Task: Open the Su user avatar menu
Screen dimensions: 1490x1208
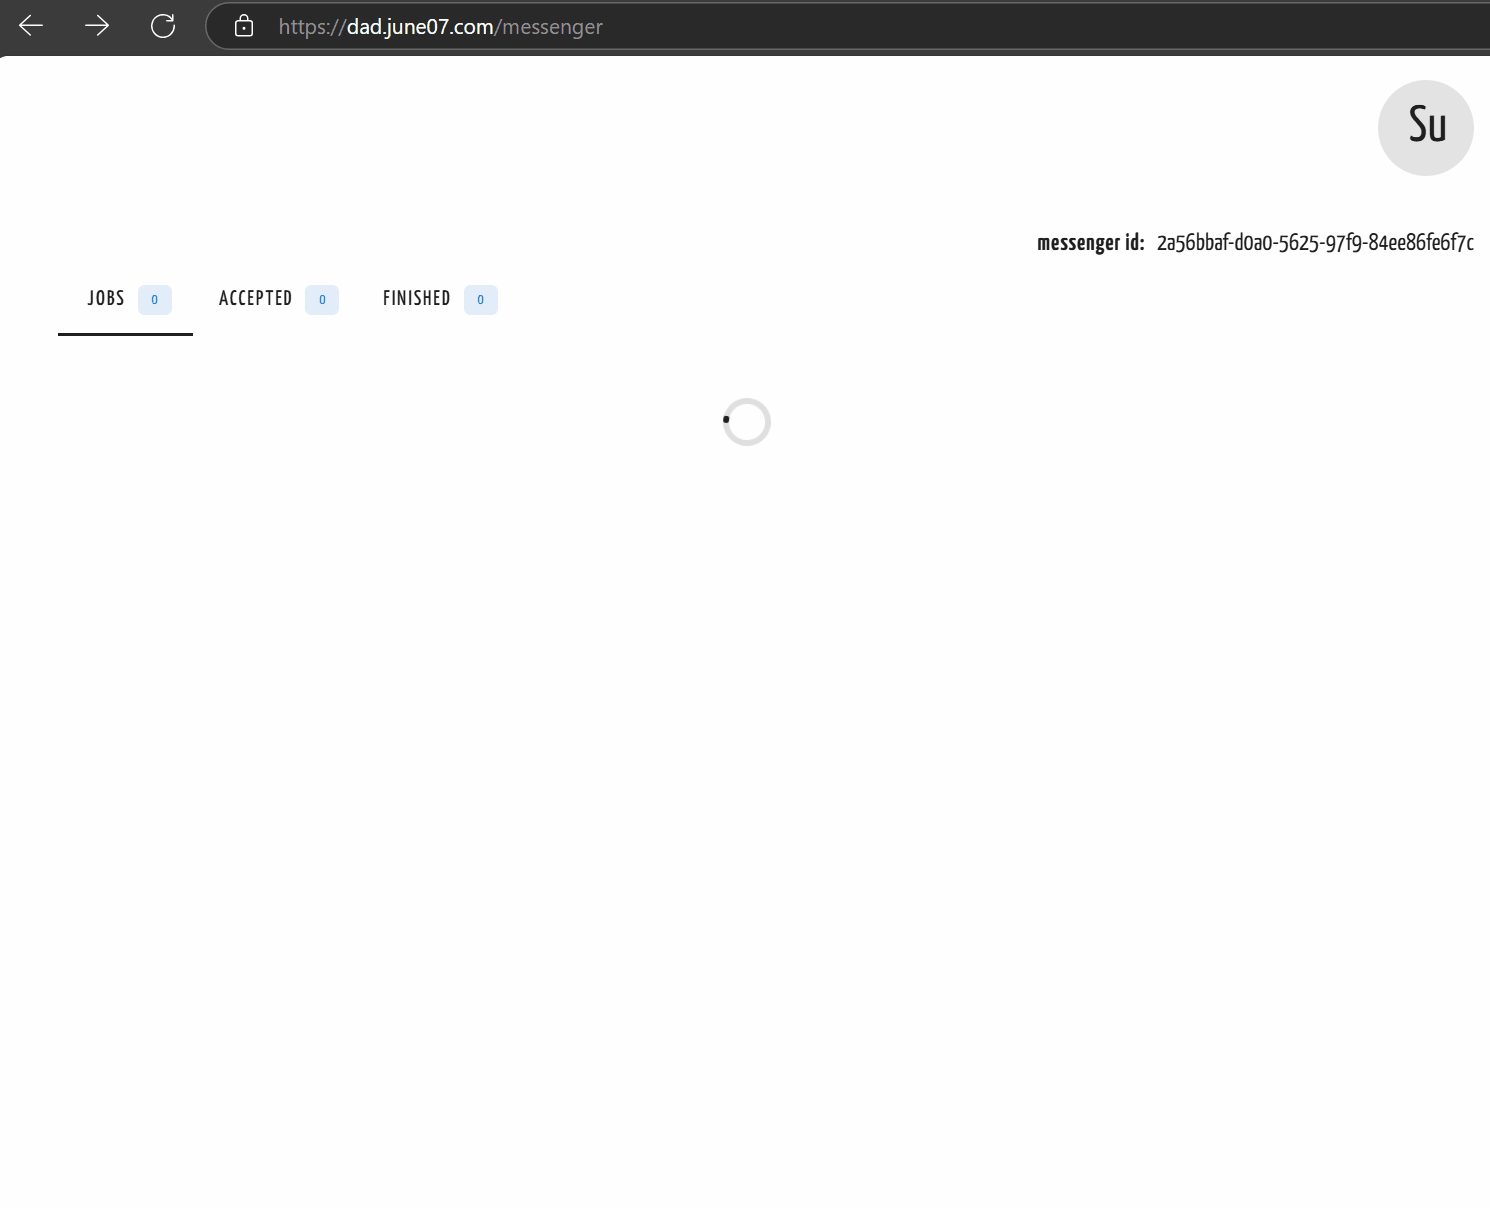Action: tap(1425, 128)
